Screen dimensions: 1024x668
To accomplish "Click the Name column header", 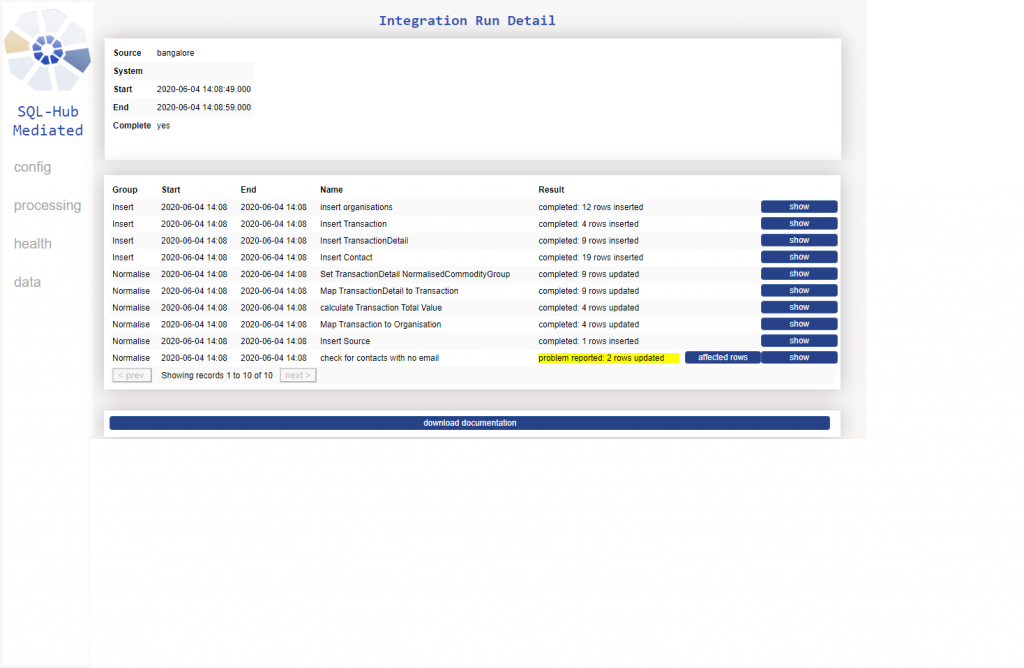I will 331,190.
